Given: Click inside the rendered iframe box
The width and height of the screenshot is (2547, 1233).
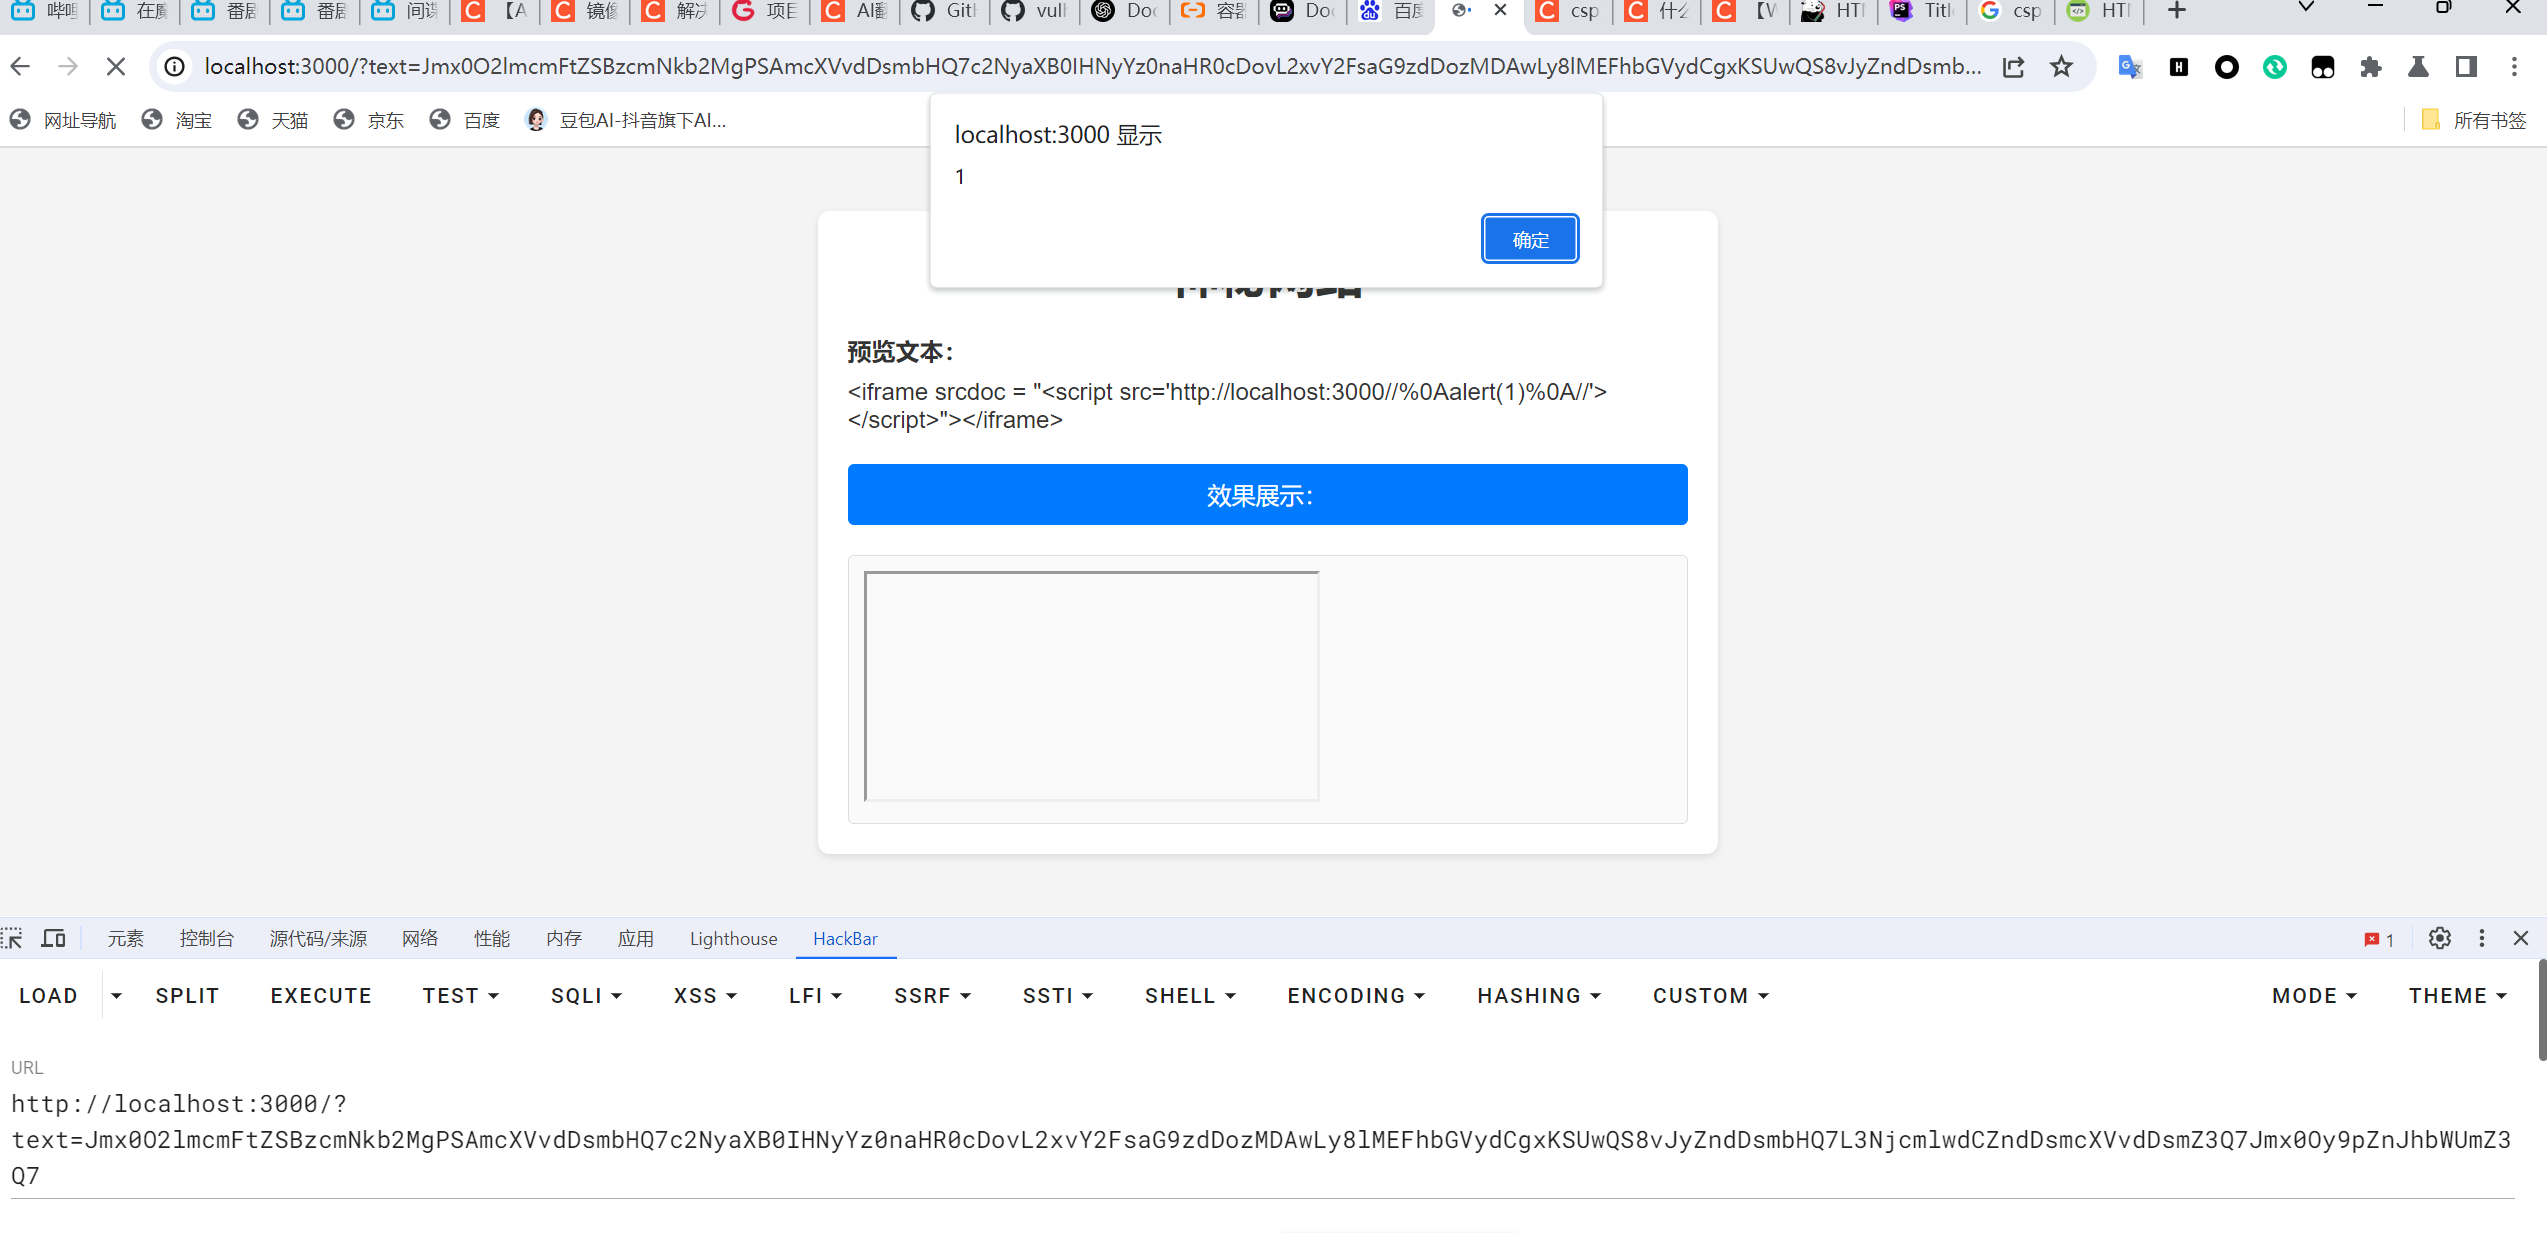Looking at the screenshot, I should coord(1091,686).
